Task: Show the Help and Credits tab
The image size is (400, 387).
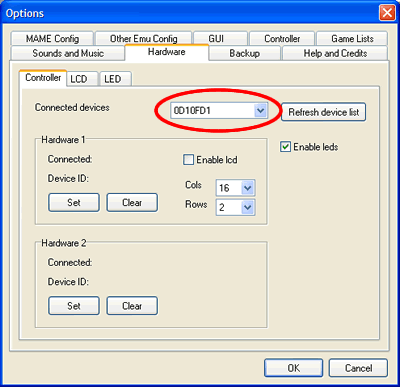Action: click(x=335, y=53)
